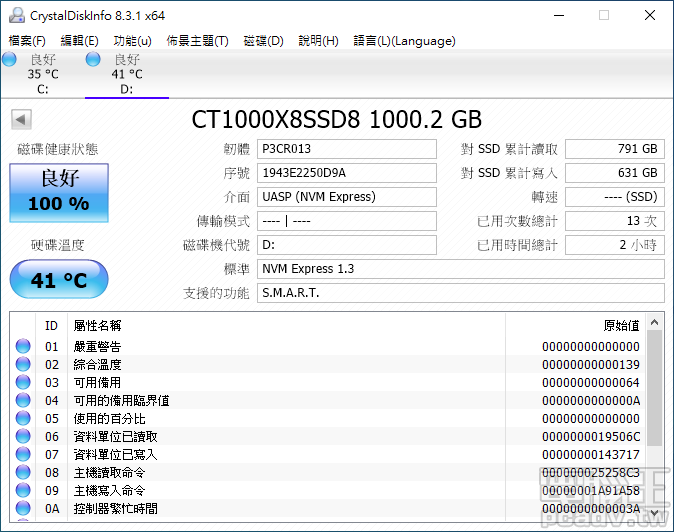Click the status orb for attribute 04 可用的備用臨界值
This screenshot has height=532, width=674.
[23, 400]
